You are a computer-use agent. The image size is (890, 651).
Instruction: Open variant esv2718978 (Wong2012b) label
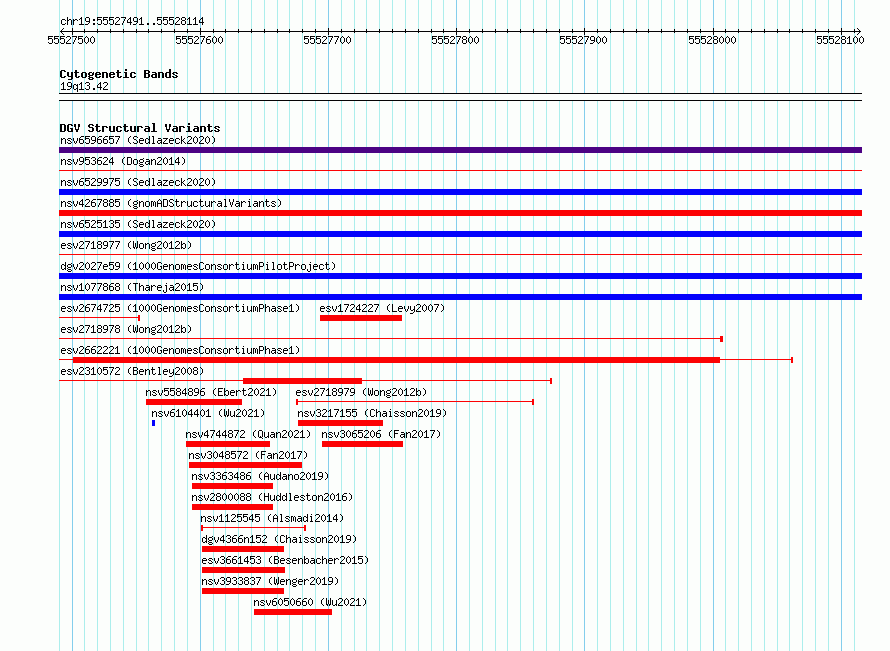[126, 329]
